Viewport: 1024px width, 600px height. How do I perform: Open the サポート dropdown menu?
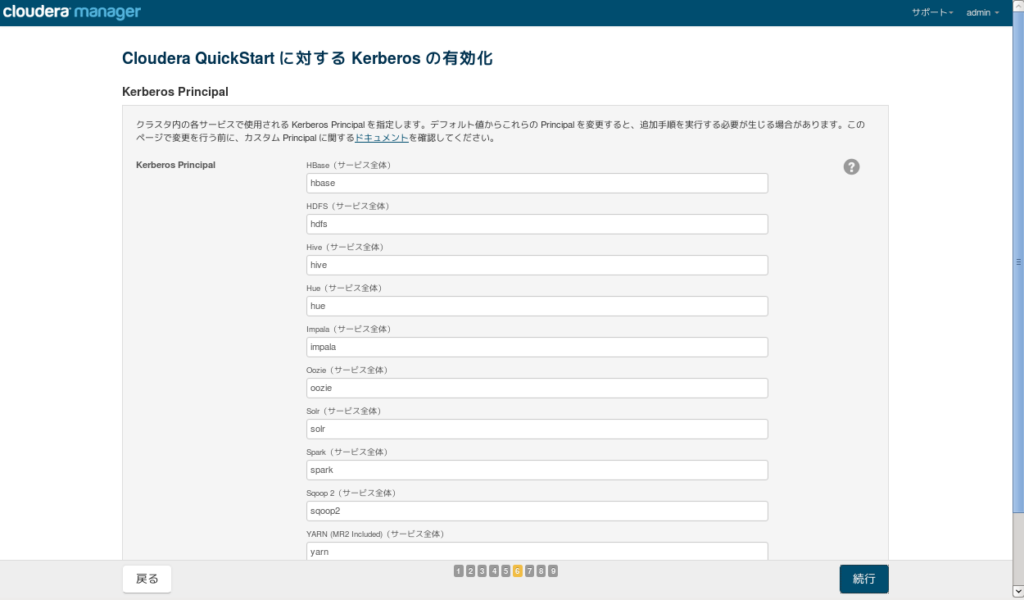(932, 12)
